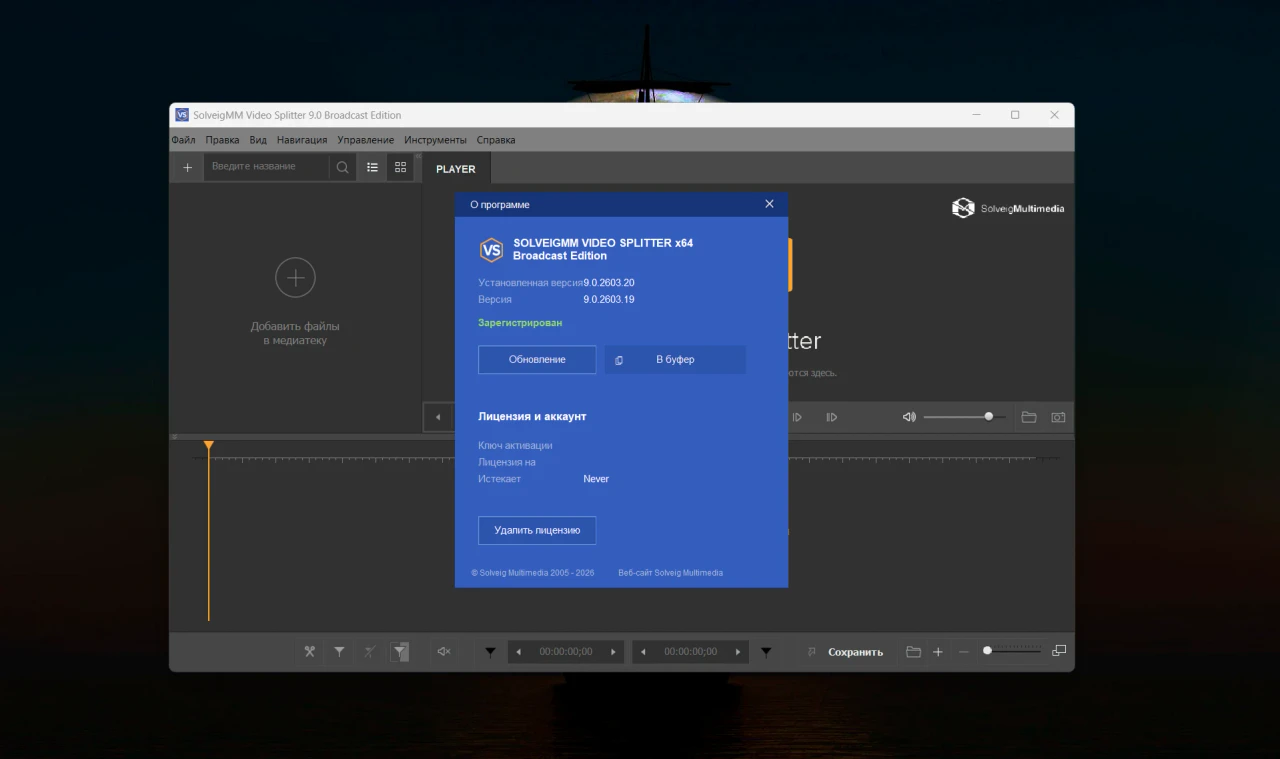Image resolution: width=1280 pixels, height=759 pixels.
Task: Click the Обновление button
Action: click(537, 360)
